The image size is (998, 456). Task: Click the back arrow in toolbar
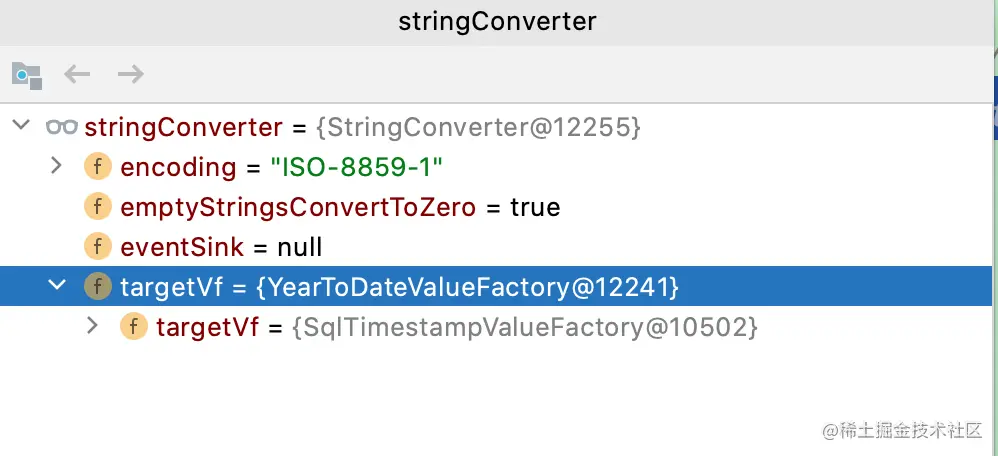coord(77,75)
